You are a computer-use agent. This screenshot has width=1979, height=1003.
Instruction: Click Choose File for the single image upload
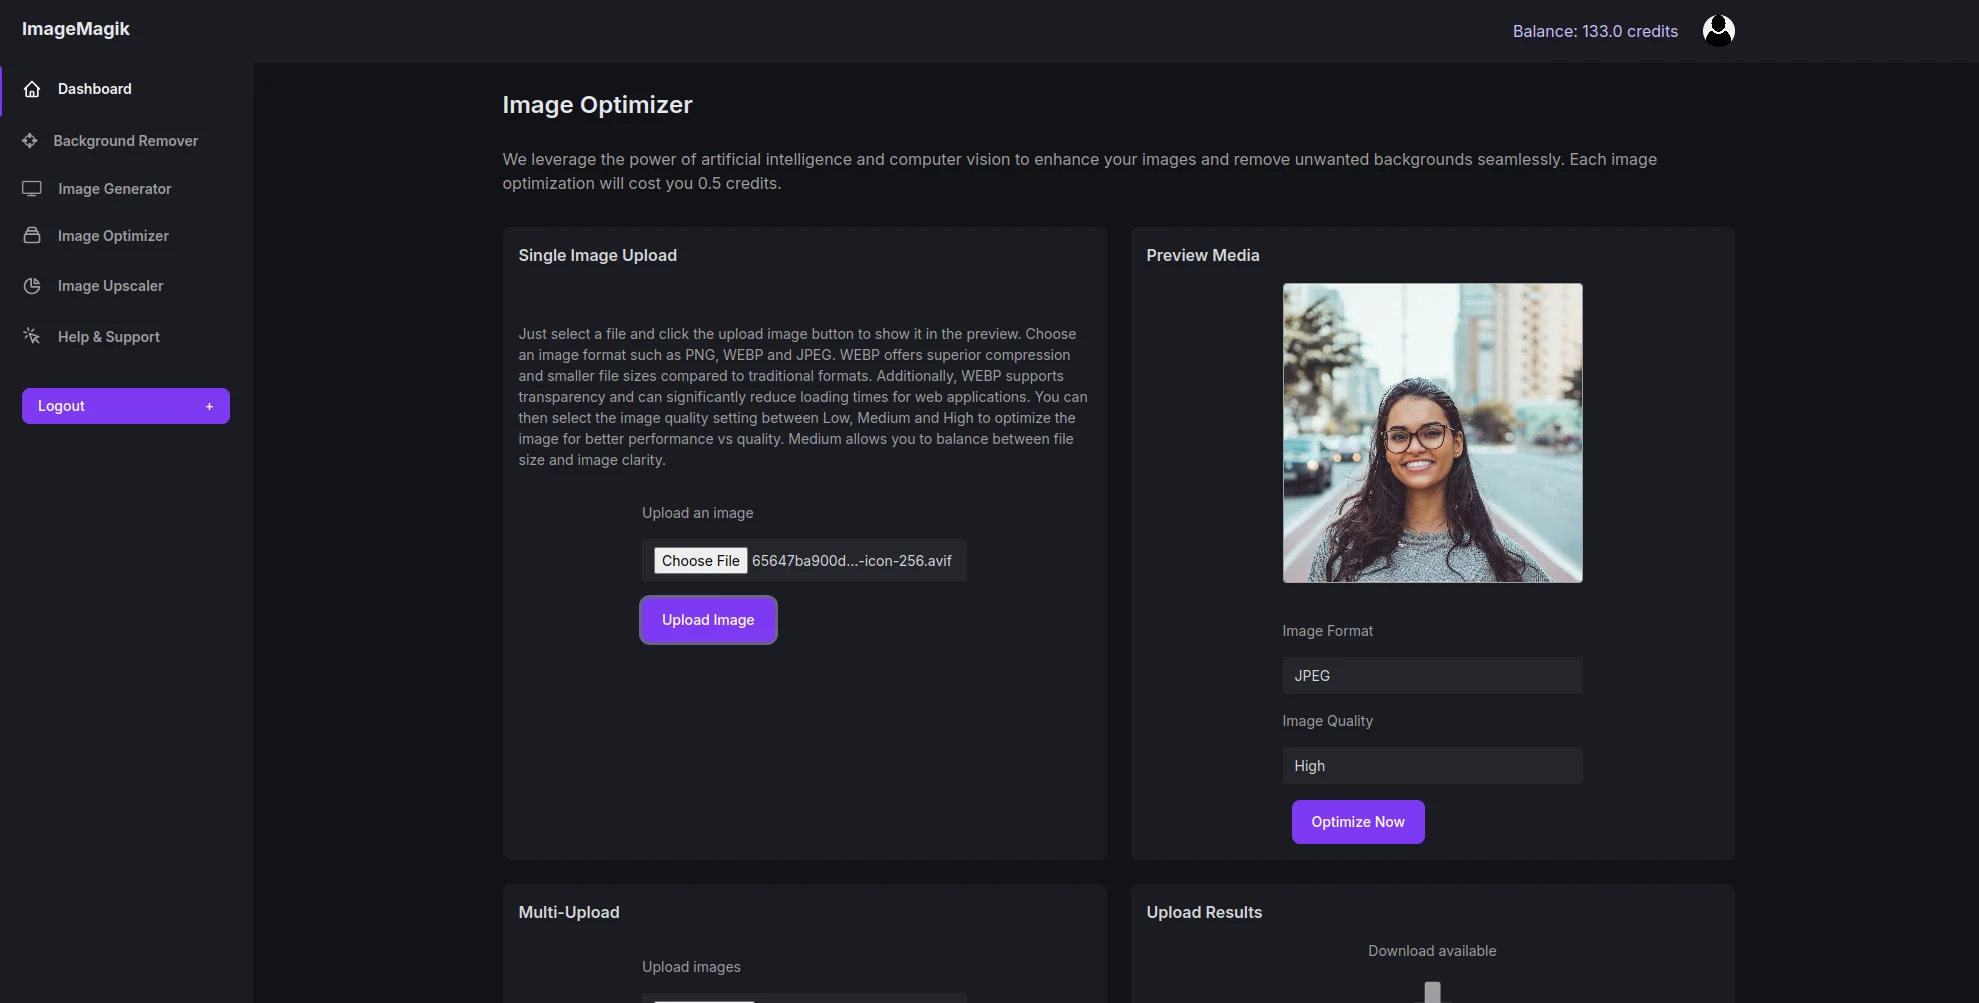[700, 560]
